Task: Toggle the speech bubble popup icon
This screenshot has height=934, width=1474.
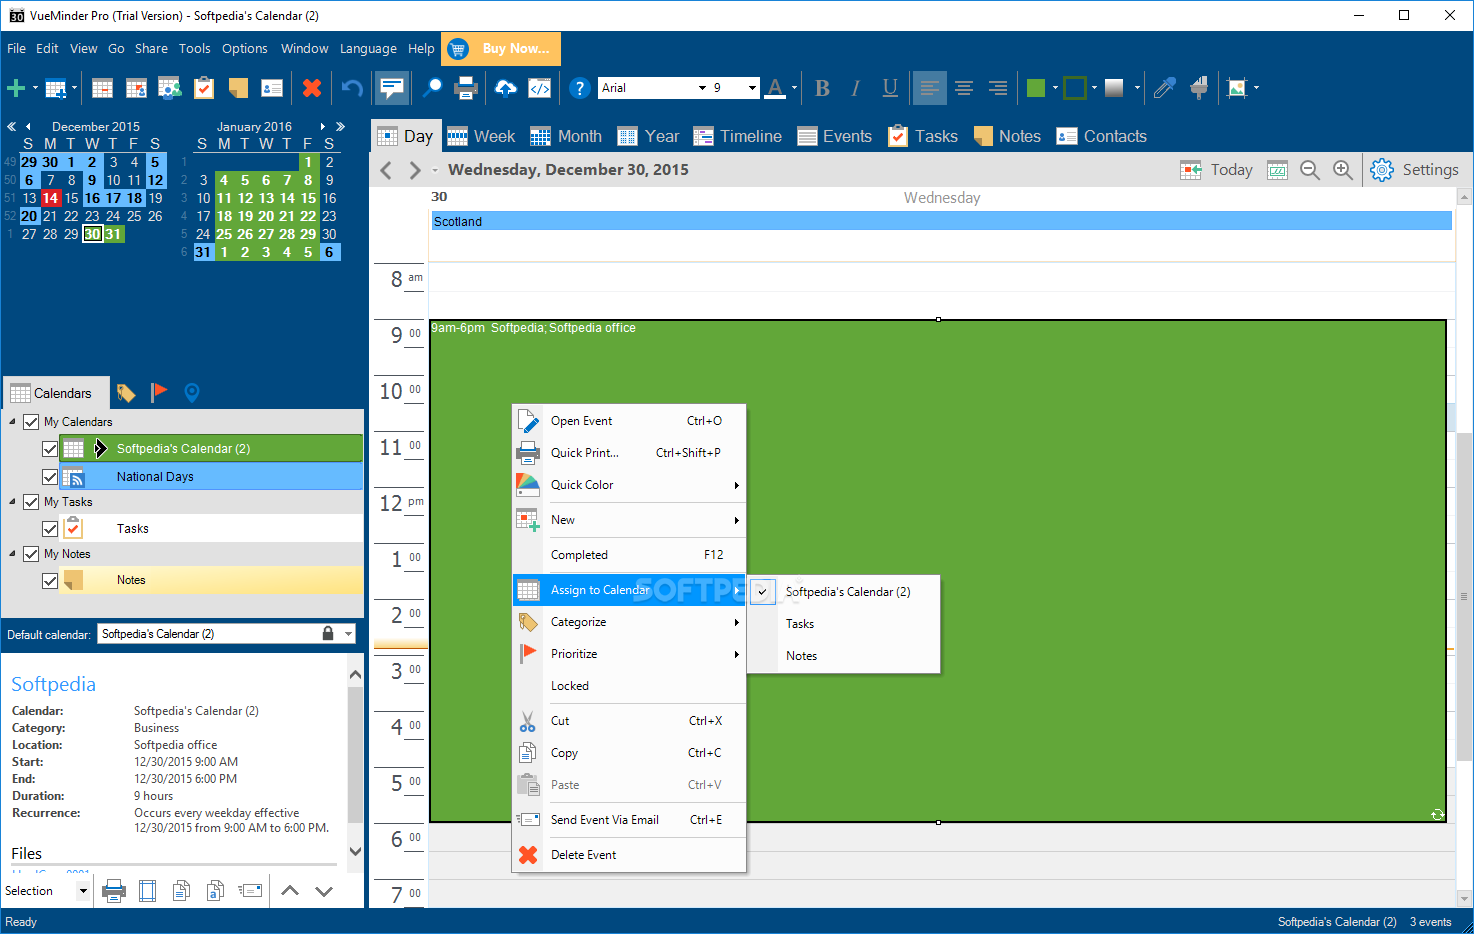Action: (392, 88)
